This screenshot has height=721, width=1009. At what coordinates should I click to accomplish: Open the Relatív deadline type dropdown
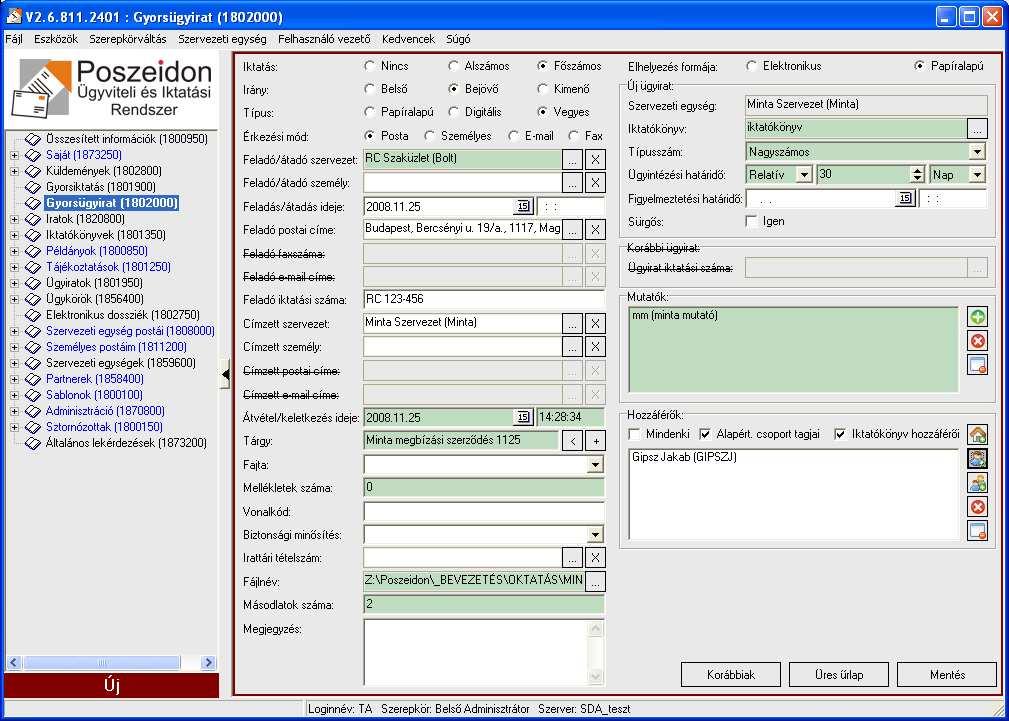pyautogui.click(x=804, y=174)
